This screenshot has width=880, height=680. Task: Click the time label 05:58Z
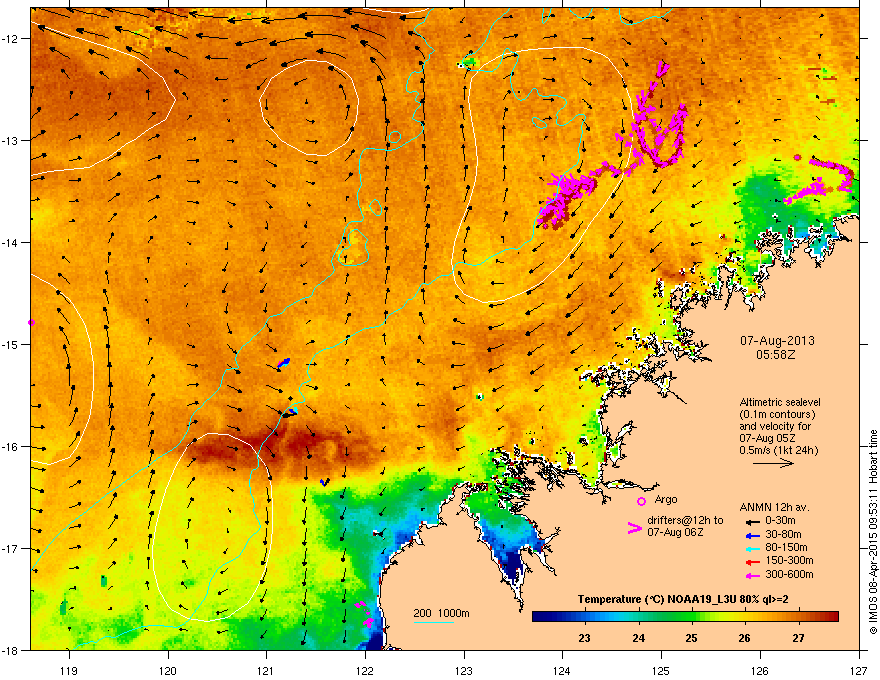pos(776,355)
